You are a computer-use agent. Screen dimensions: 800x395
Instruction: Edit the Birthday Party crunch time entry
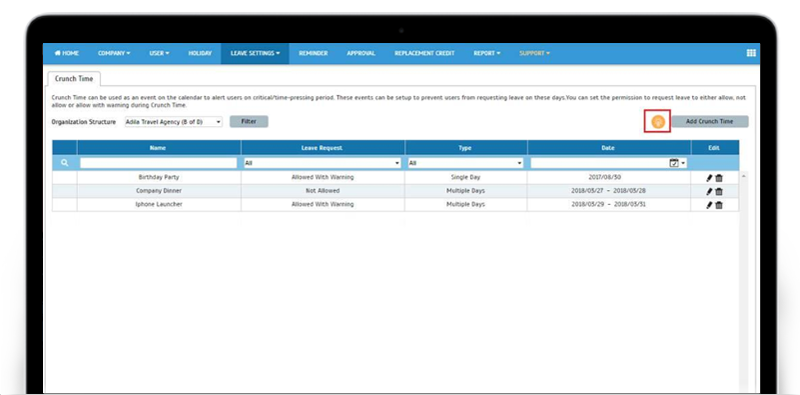point(709,178)
